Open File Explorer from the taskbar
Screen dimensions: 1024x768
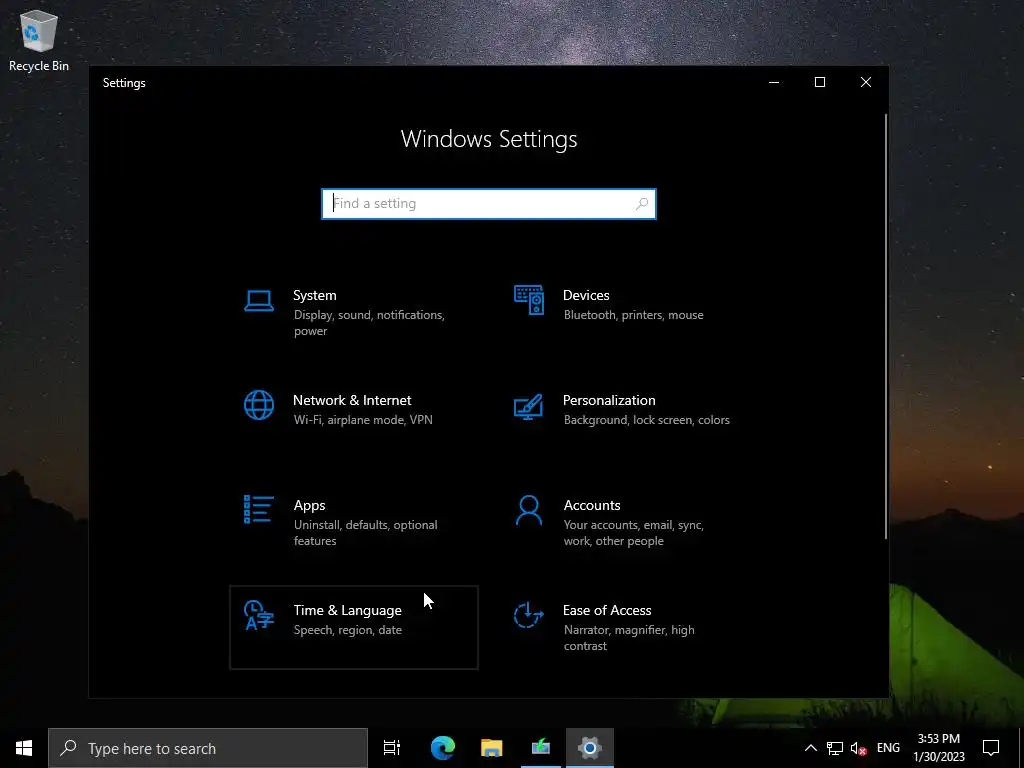492,748
